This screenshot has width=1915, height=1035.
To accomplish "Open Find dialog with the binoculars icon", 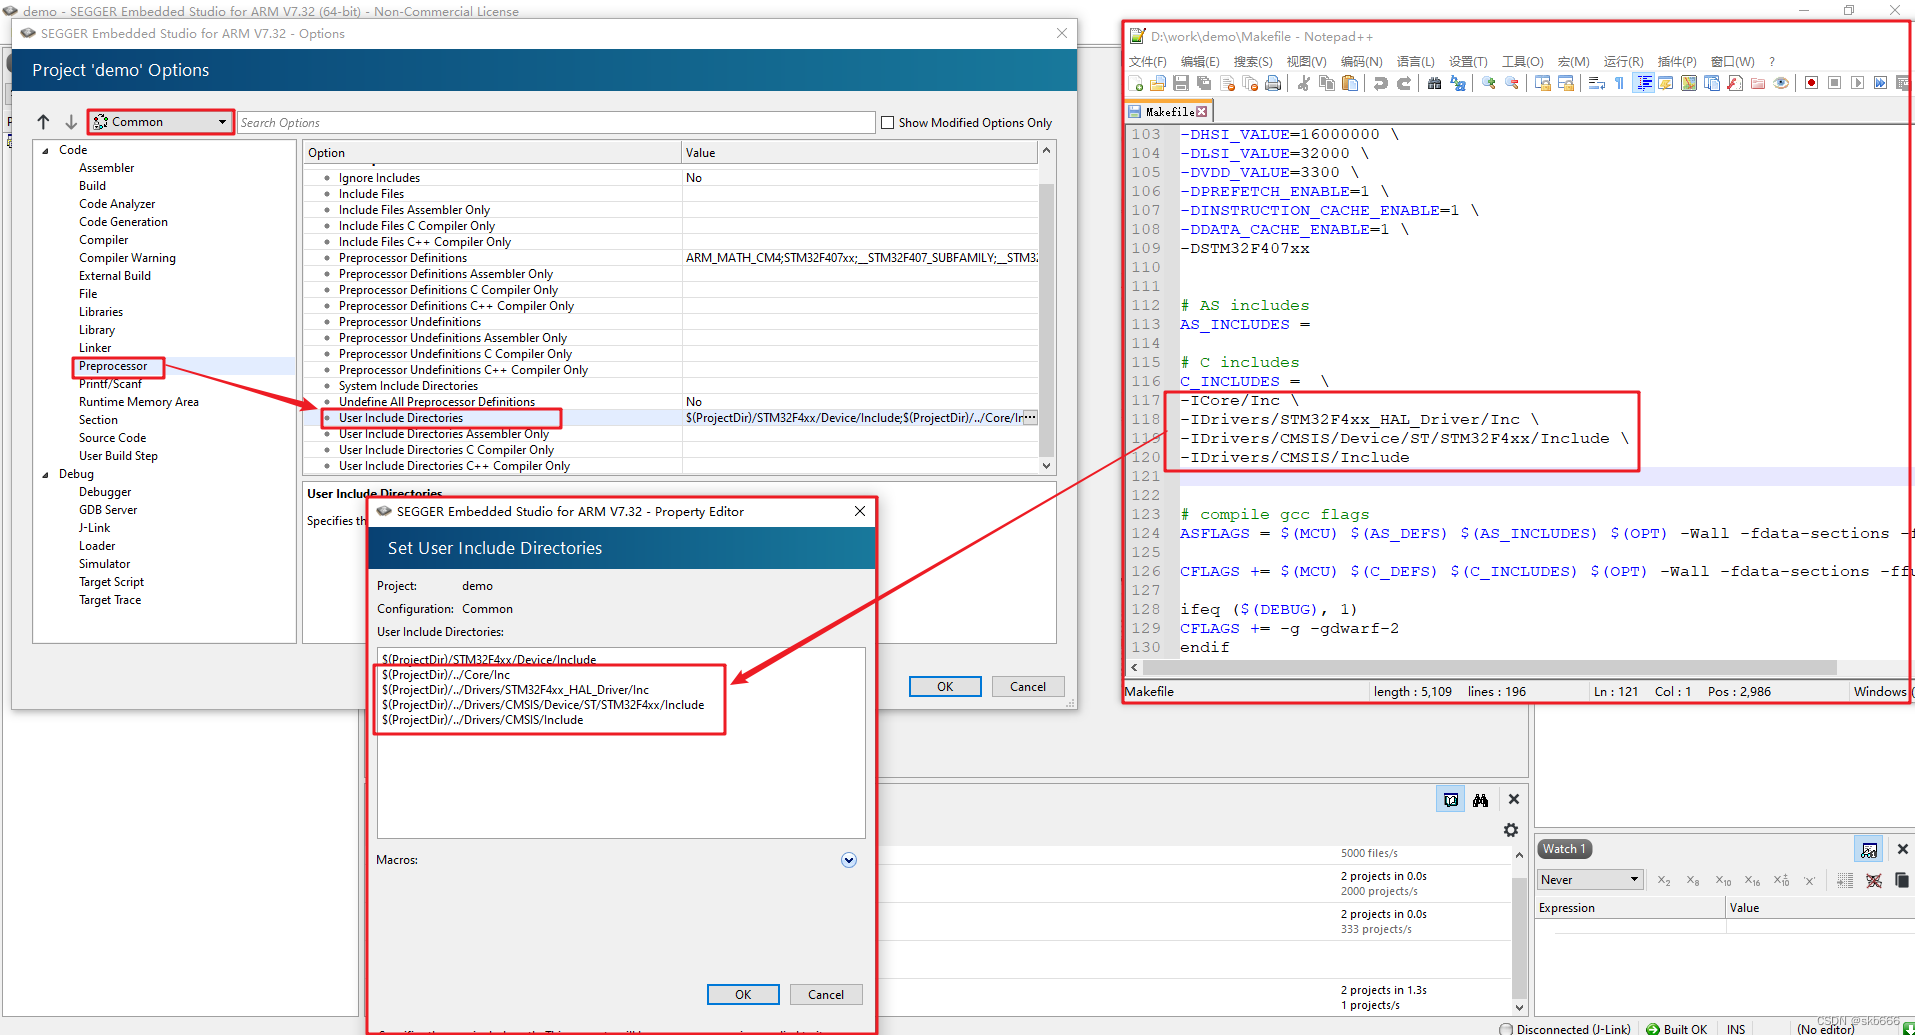I will click(x=1434, y=83).
